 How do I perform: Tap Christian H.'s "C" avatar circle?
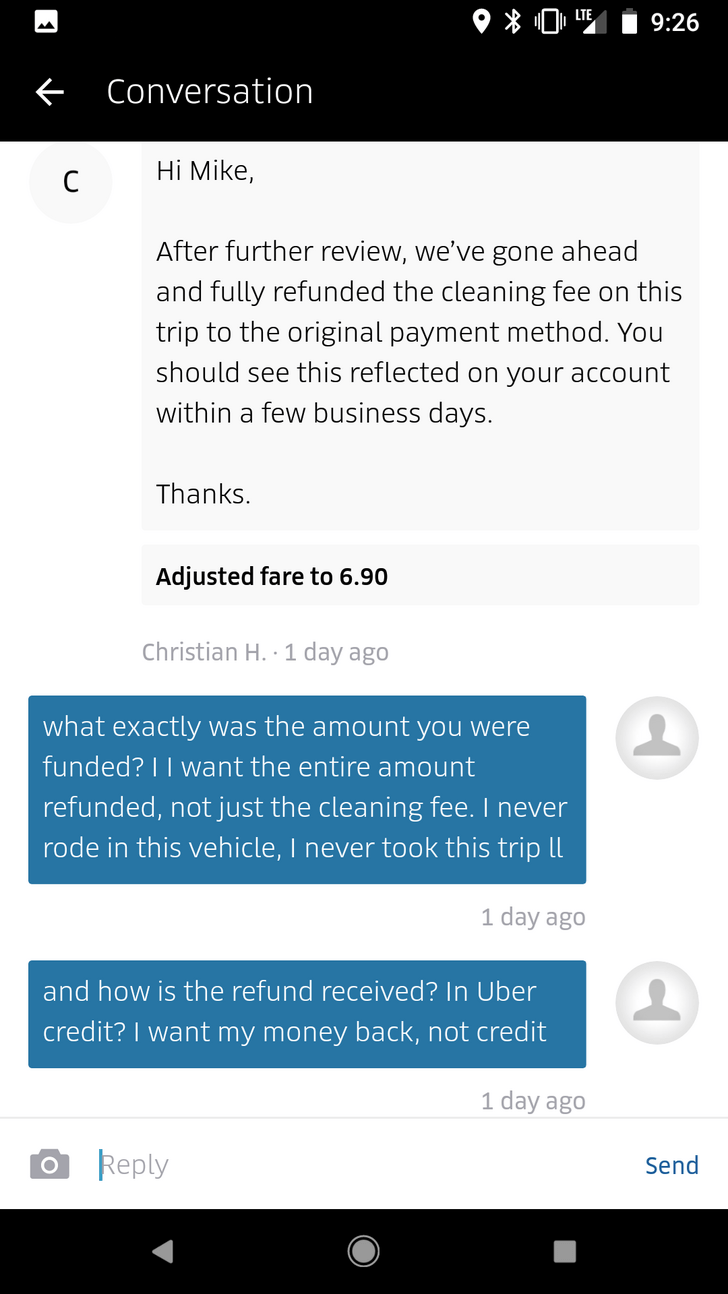70,182
